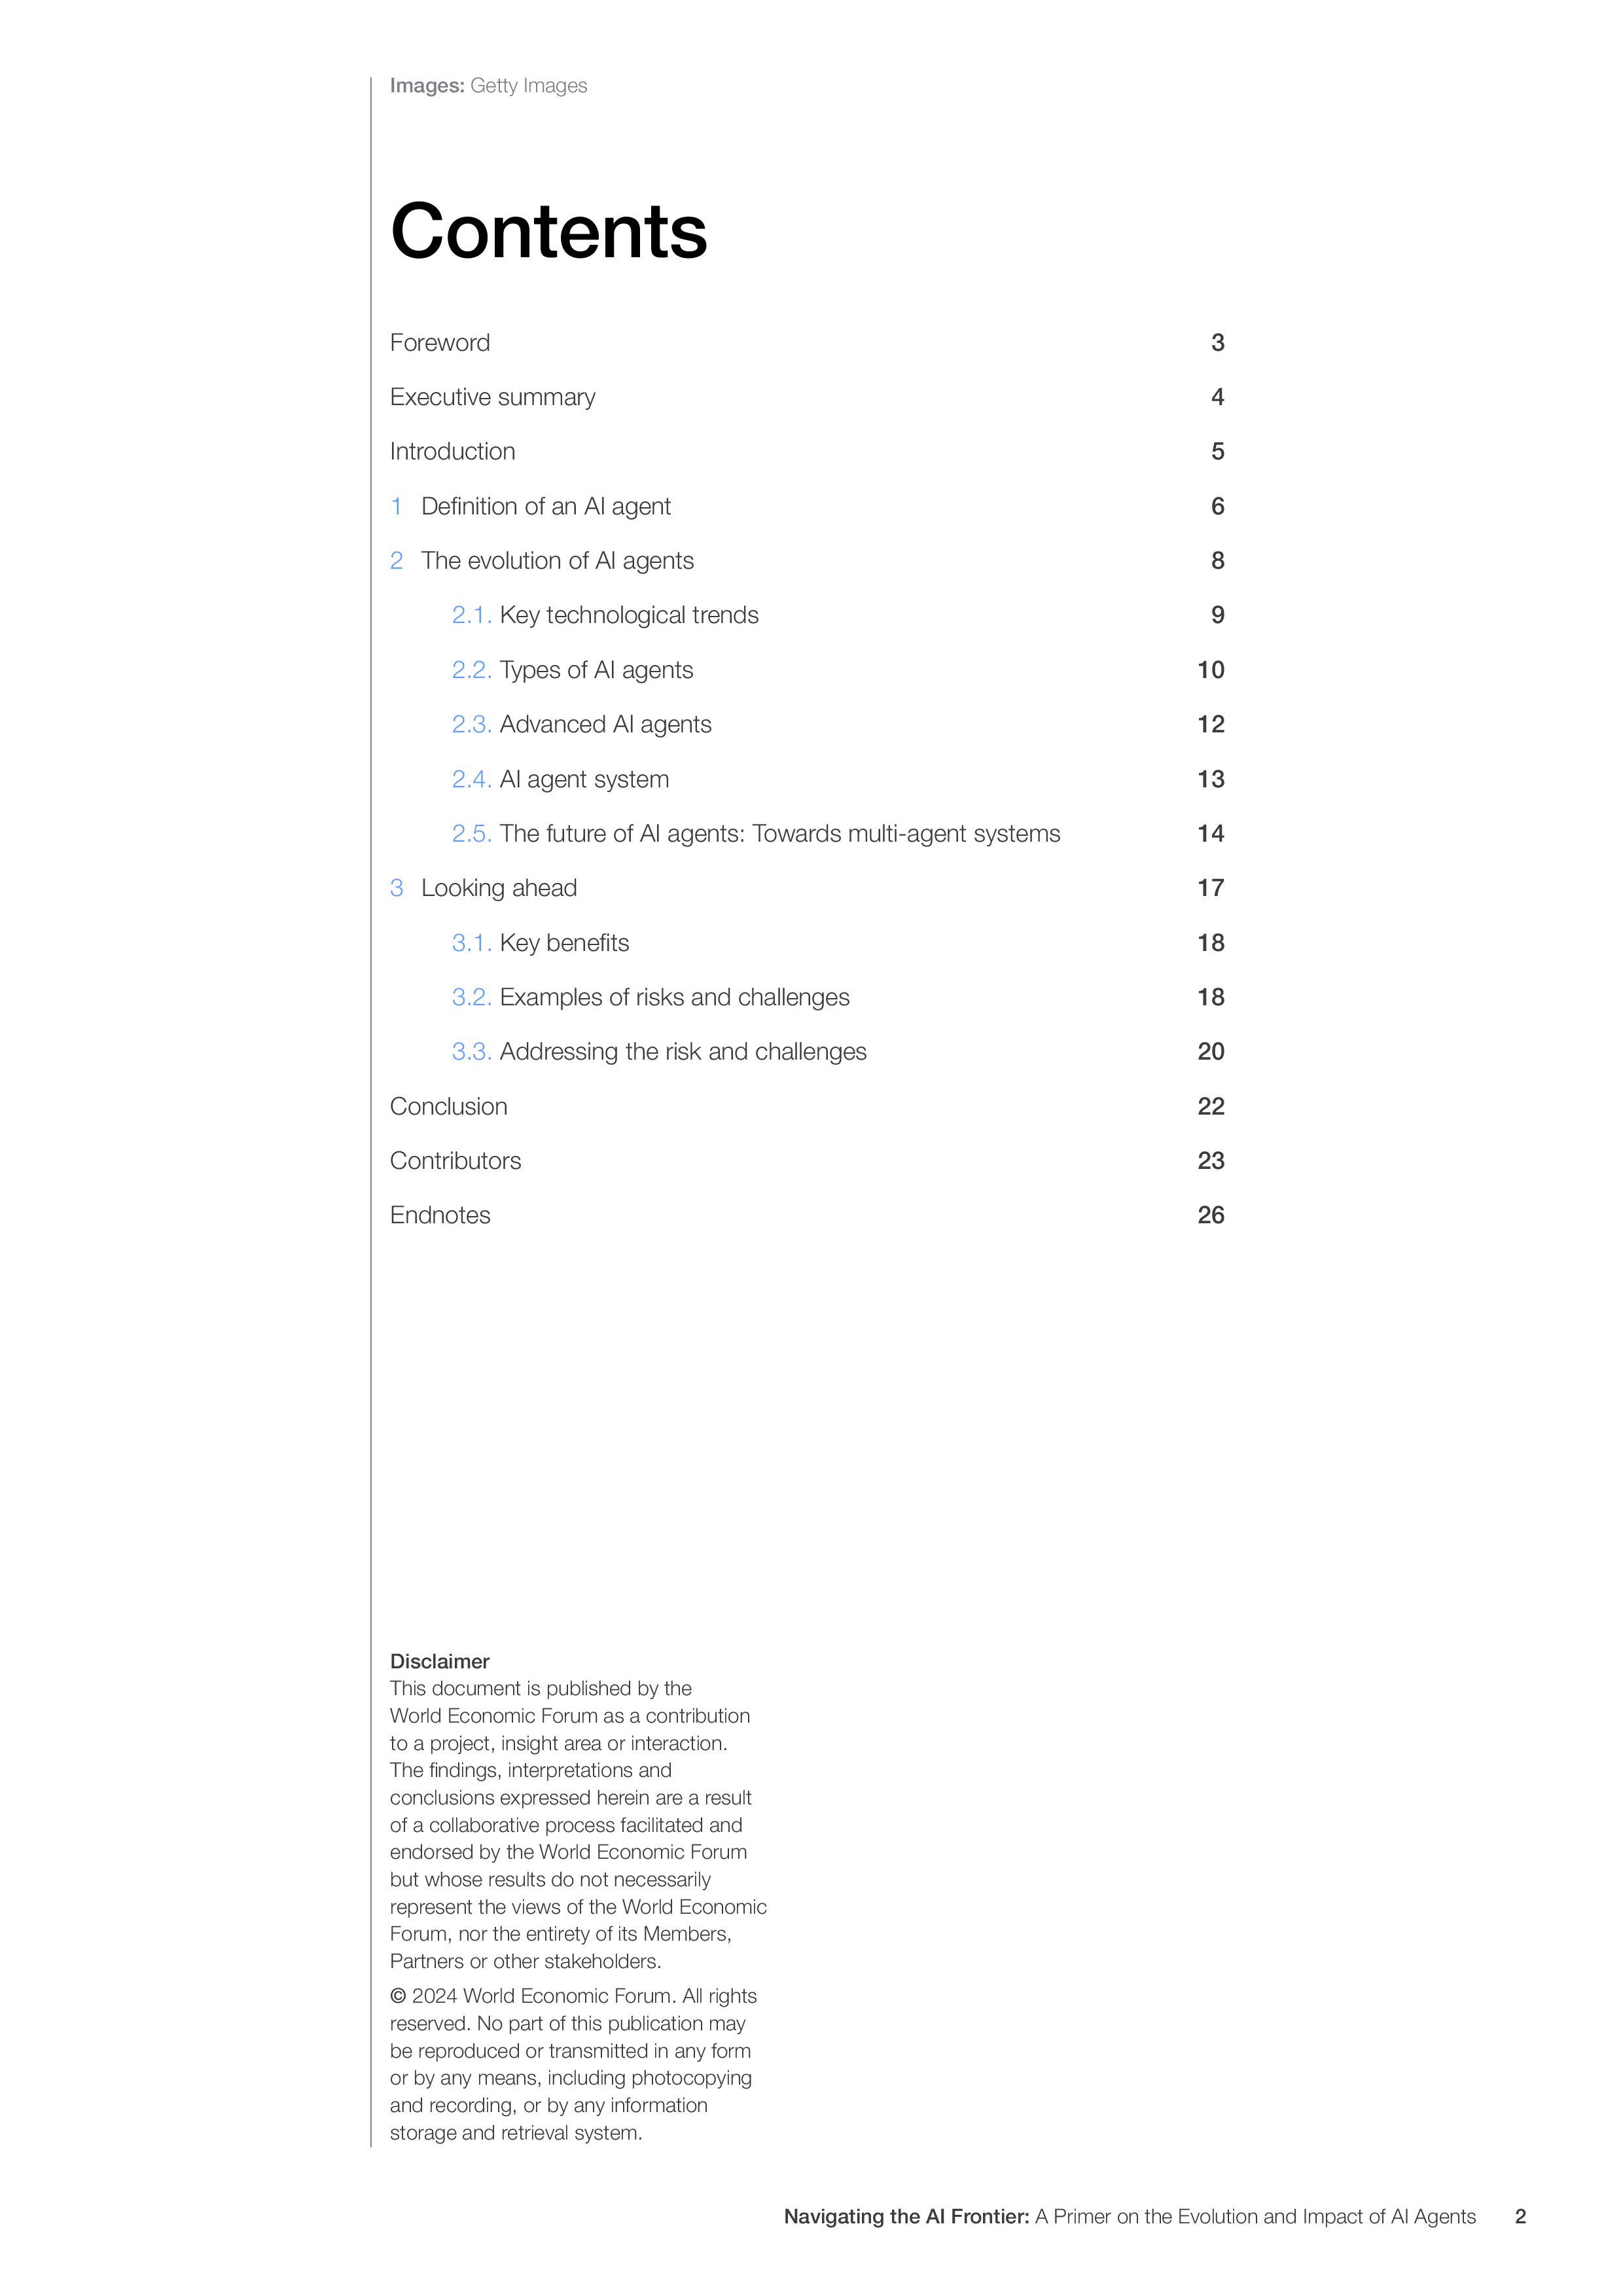Open 2.3 Advanced AI agents section
The height and width of the screenshot is (2296, 1623).
coord(838,724)
